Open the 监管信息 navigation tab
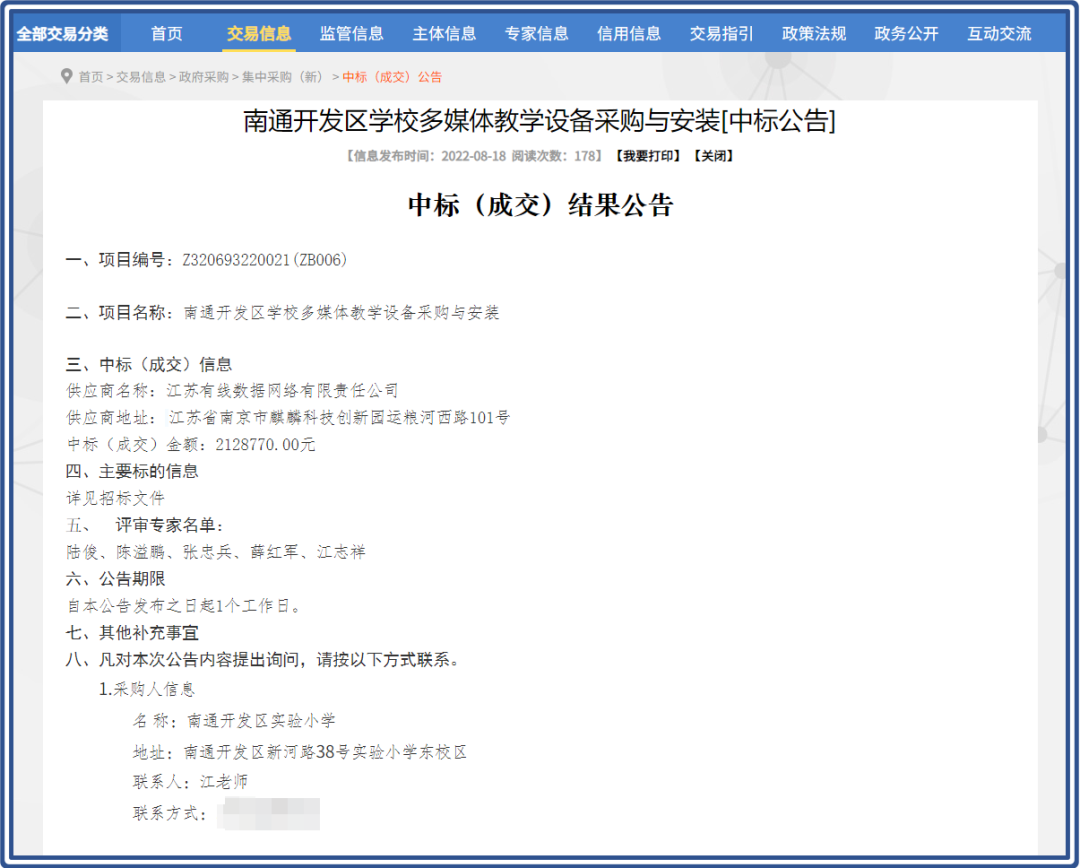 [x=351, y=34]
